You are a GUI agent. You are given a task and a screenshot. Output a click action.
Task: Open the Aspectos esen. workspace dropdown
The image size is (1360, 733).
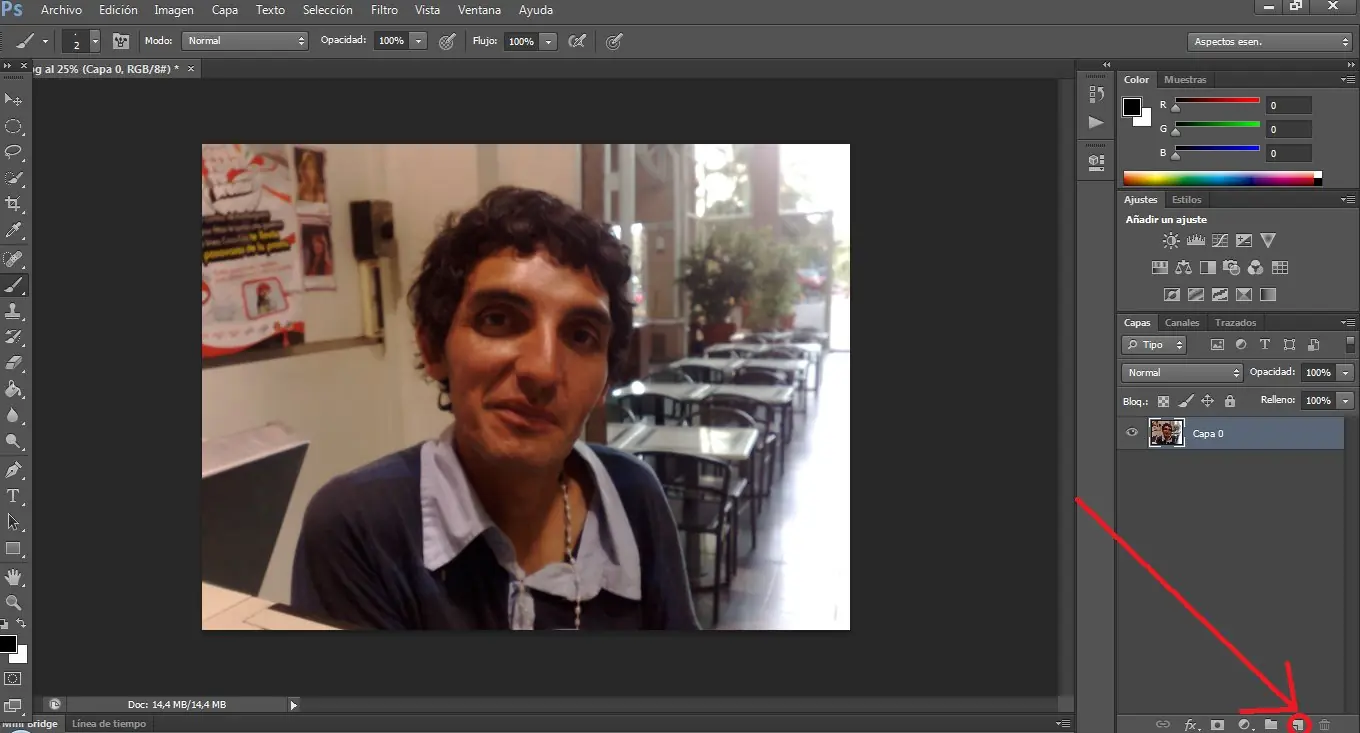1270,41
